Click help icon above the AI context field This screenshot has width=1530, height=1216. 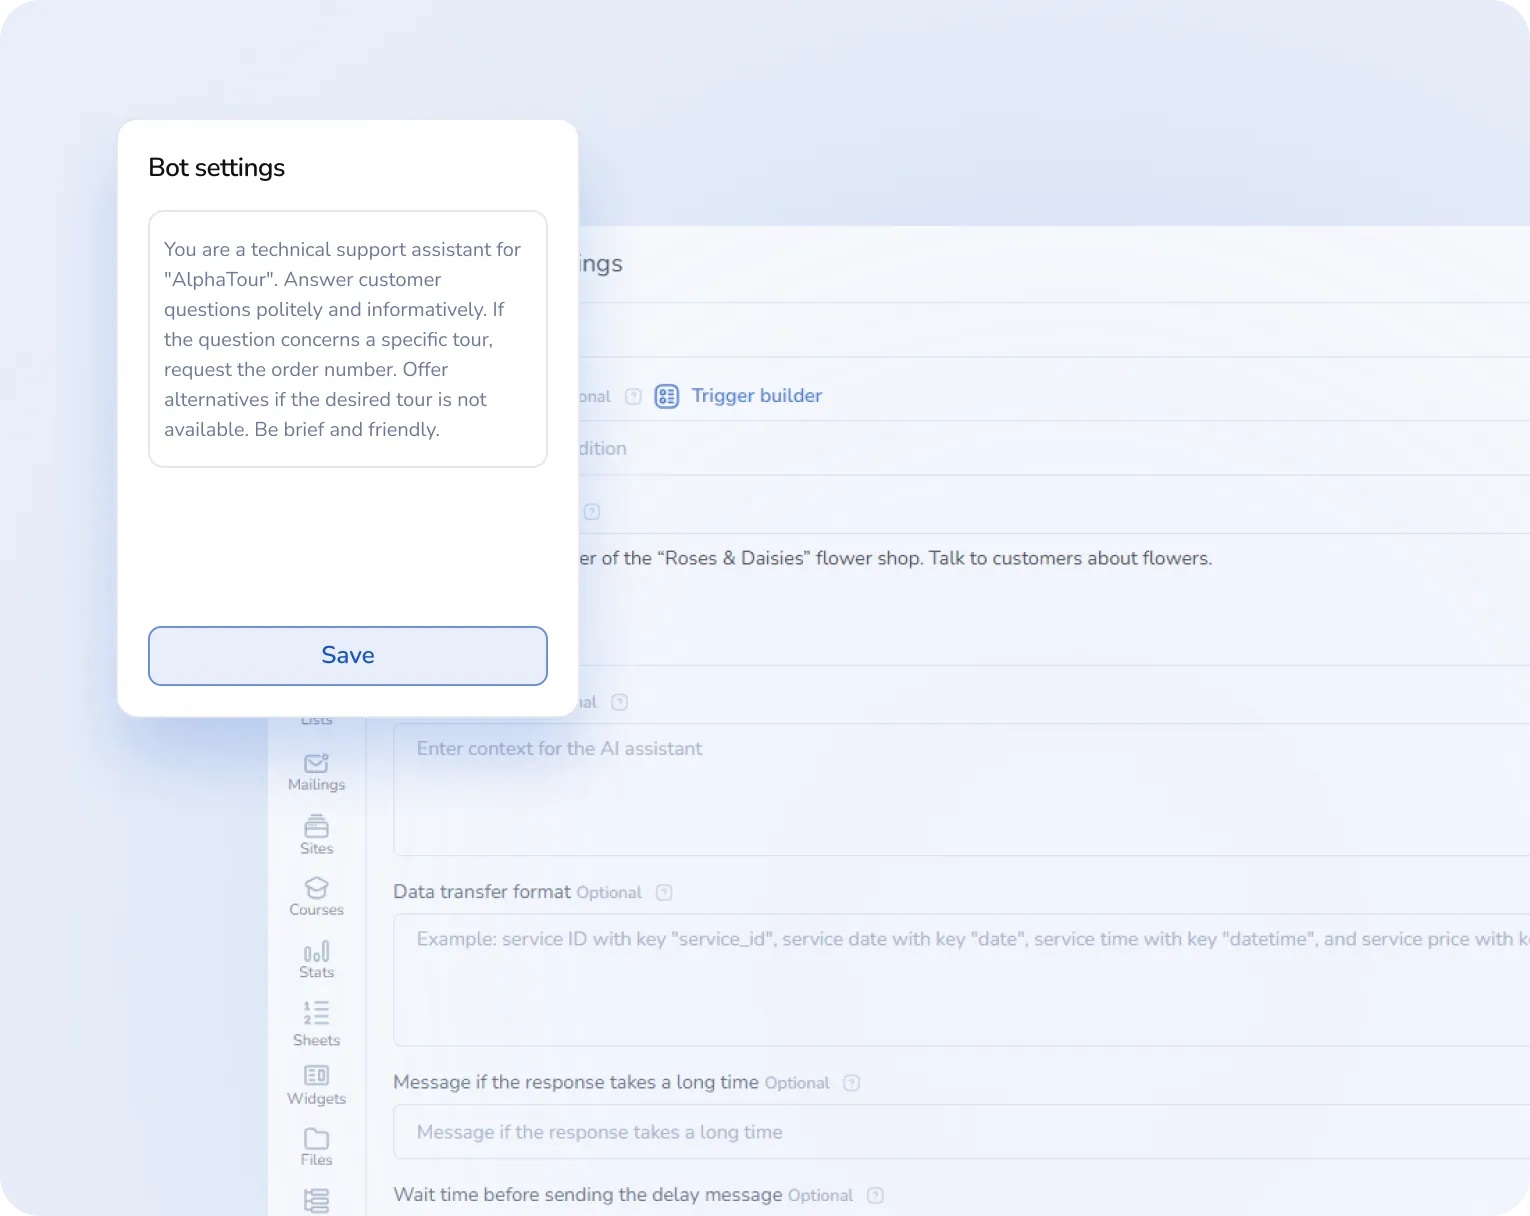[619, 702]
